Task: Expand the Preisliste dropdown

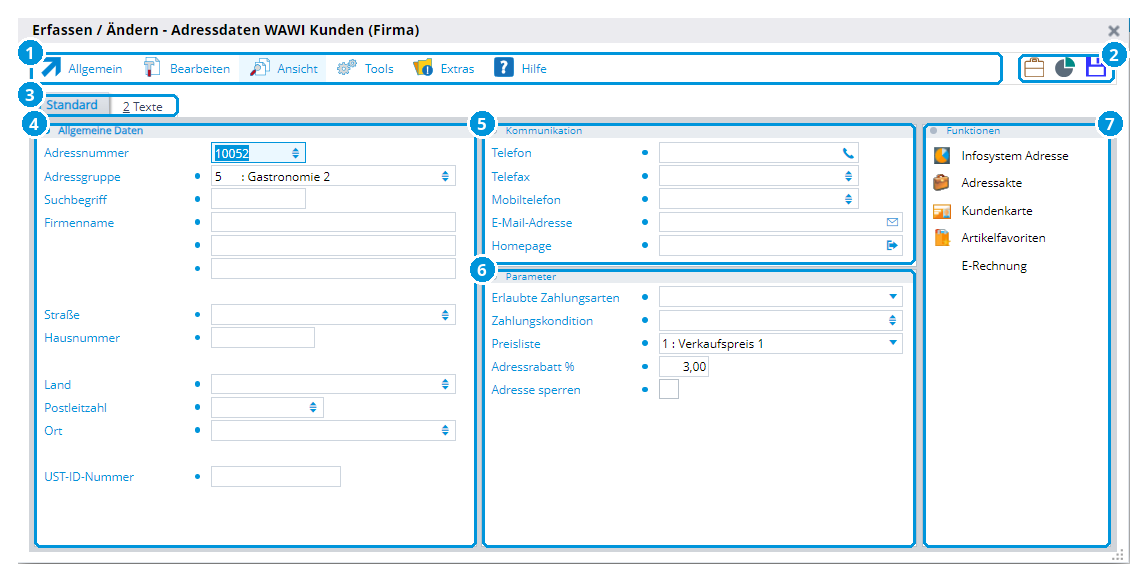Action: click(x=892, y=343)
